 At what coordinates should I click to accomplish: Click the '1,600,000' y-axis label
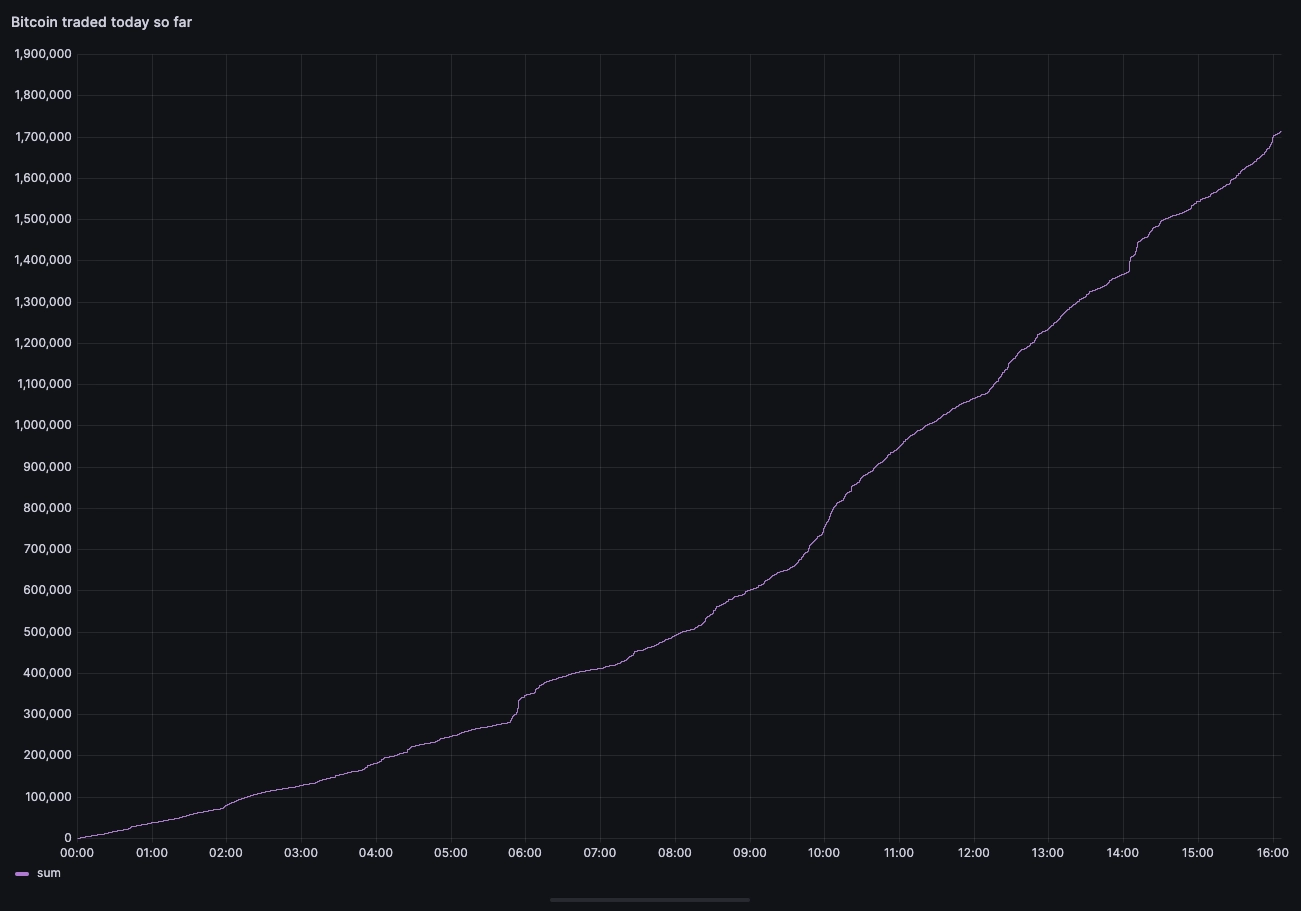pos(43,178)
